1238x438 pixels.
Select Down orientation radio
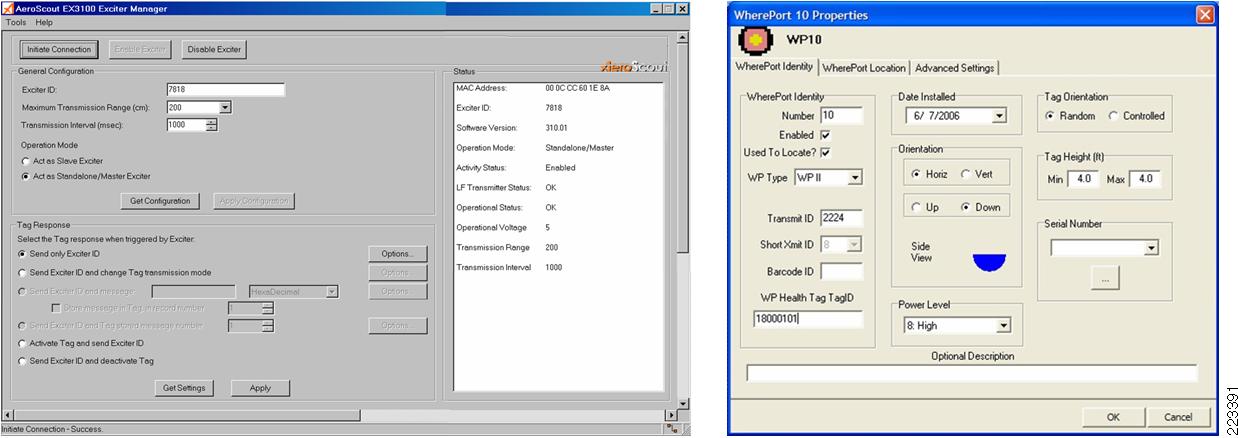tap(966, 207)
